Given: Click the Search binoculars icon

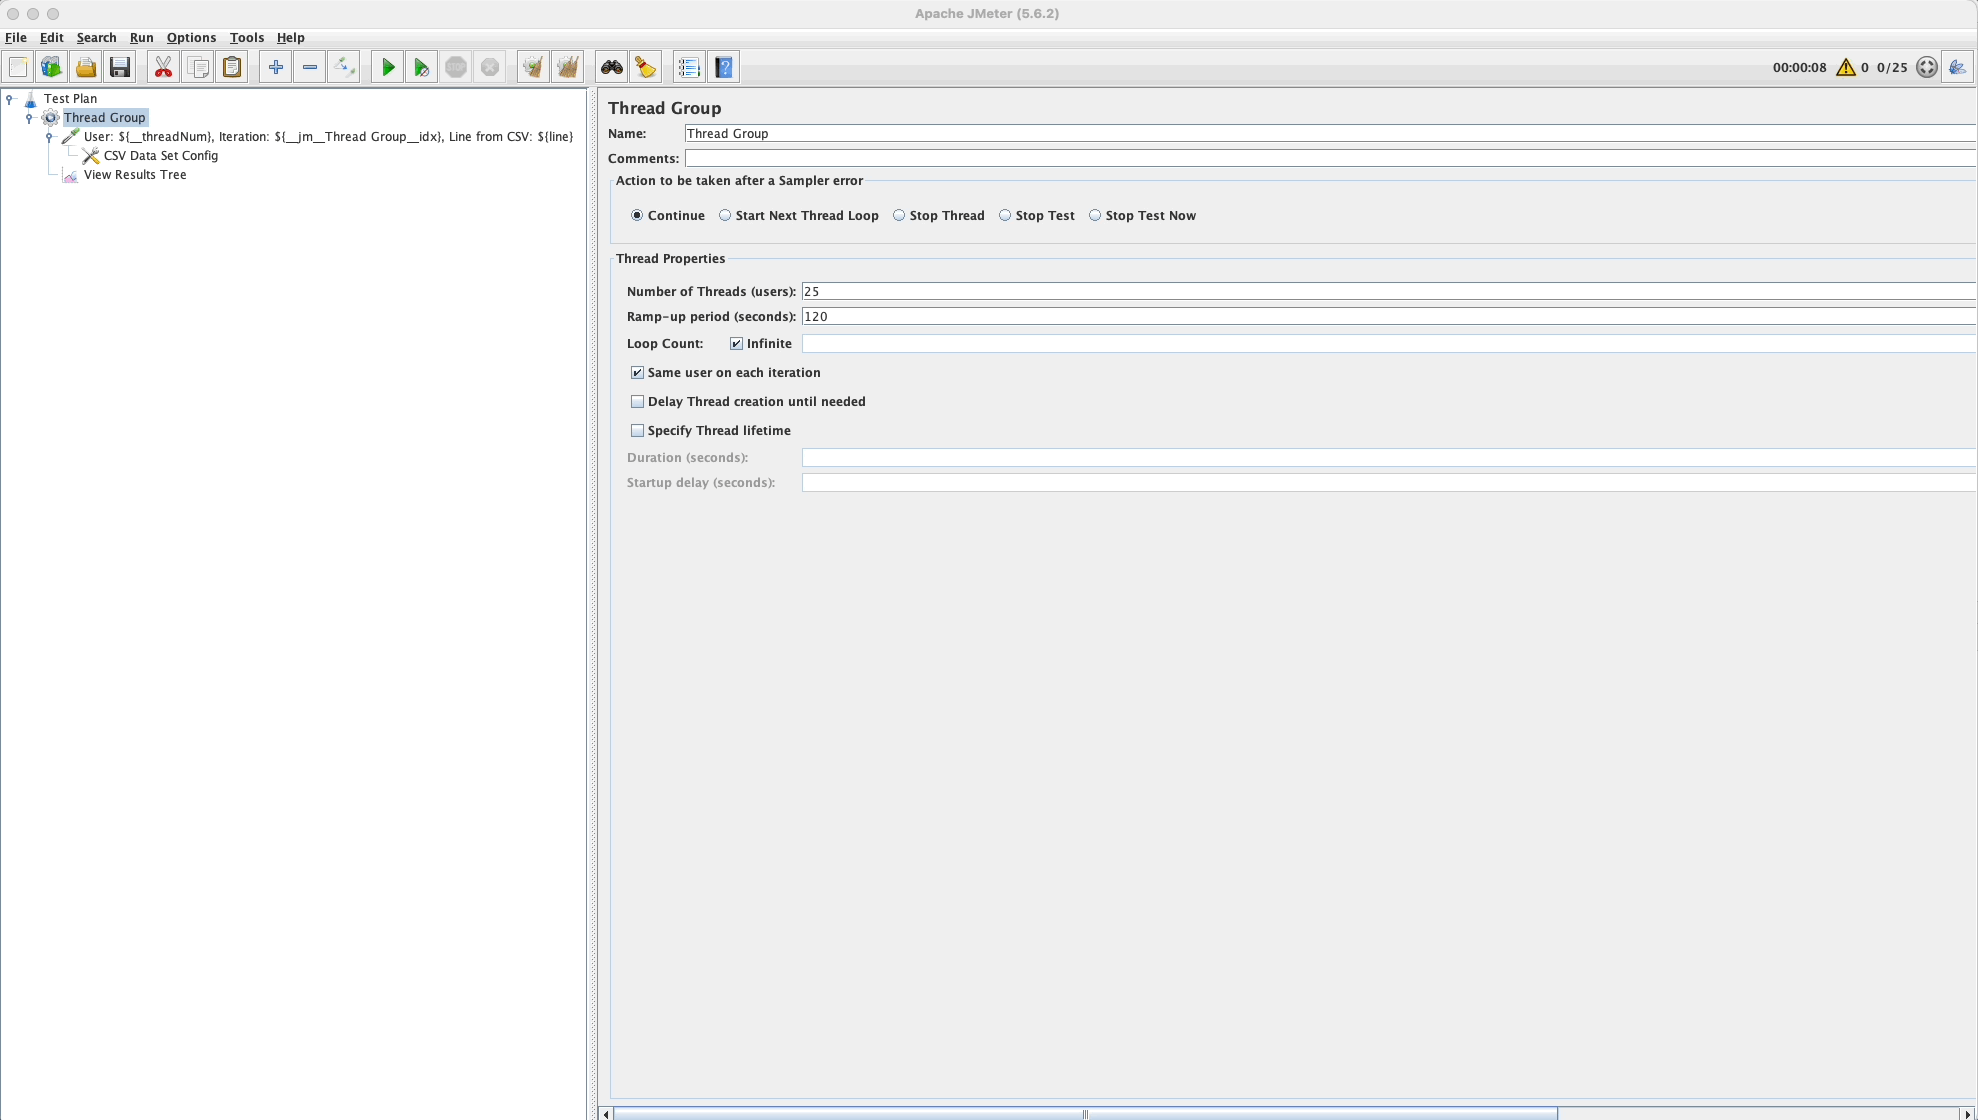Looking at the screenshot, I should click(x=611, y=67).
